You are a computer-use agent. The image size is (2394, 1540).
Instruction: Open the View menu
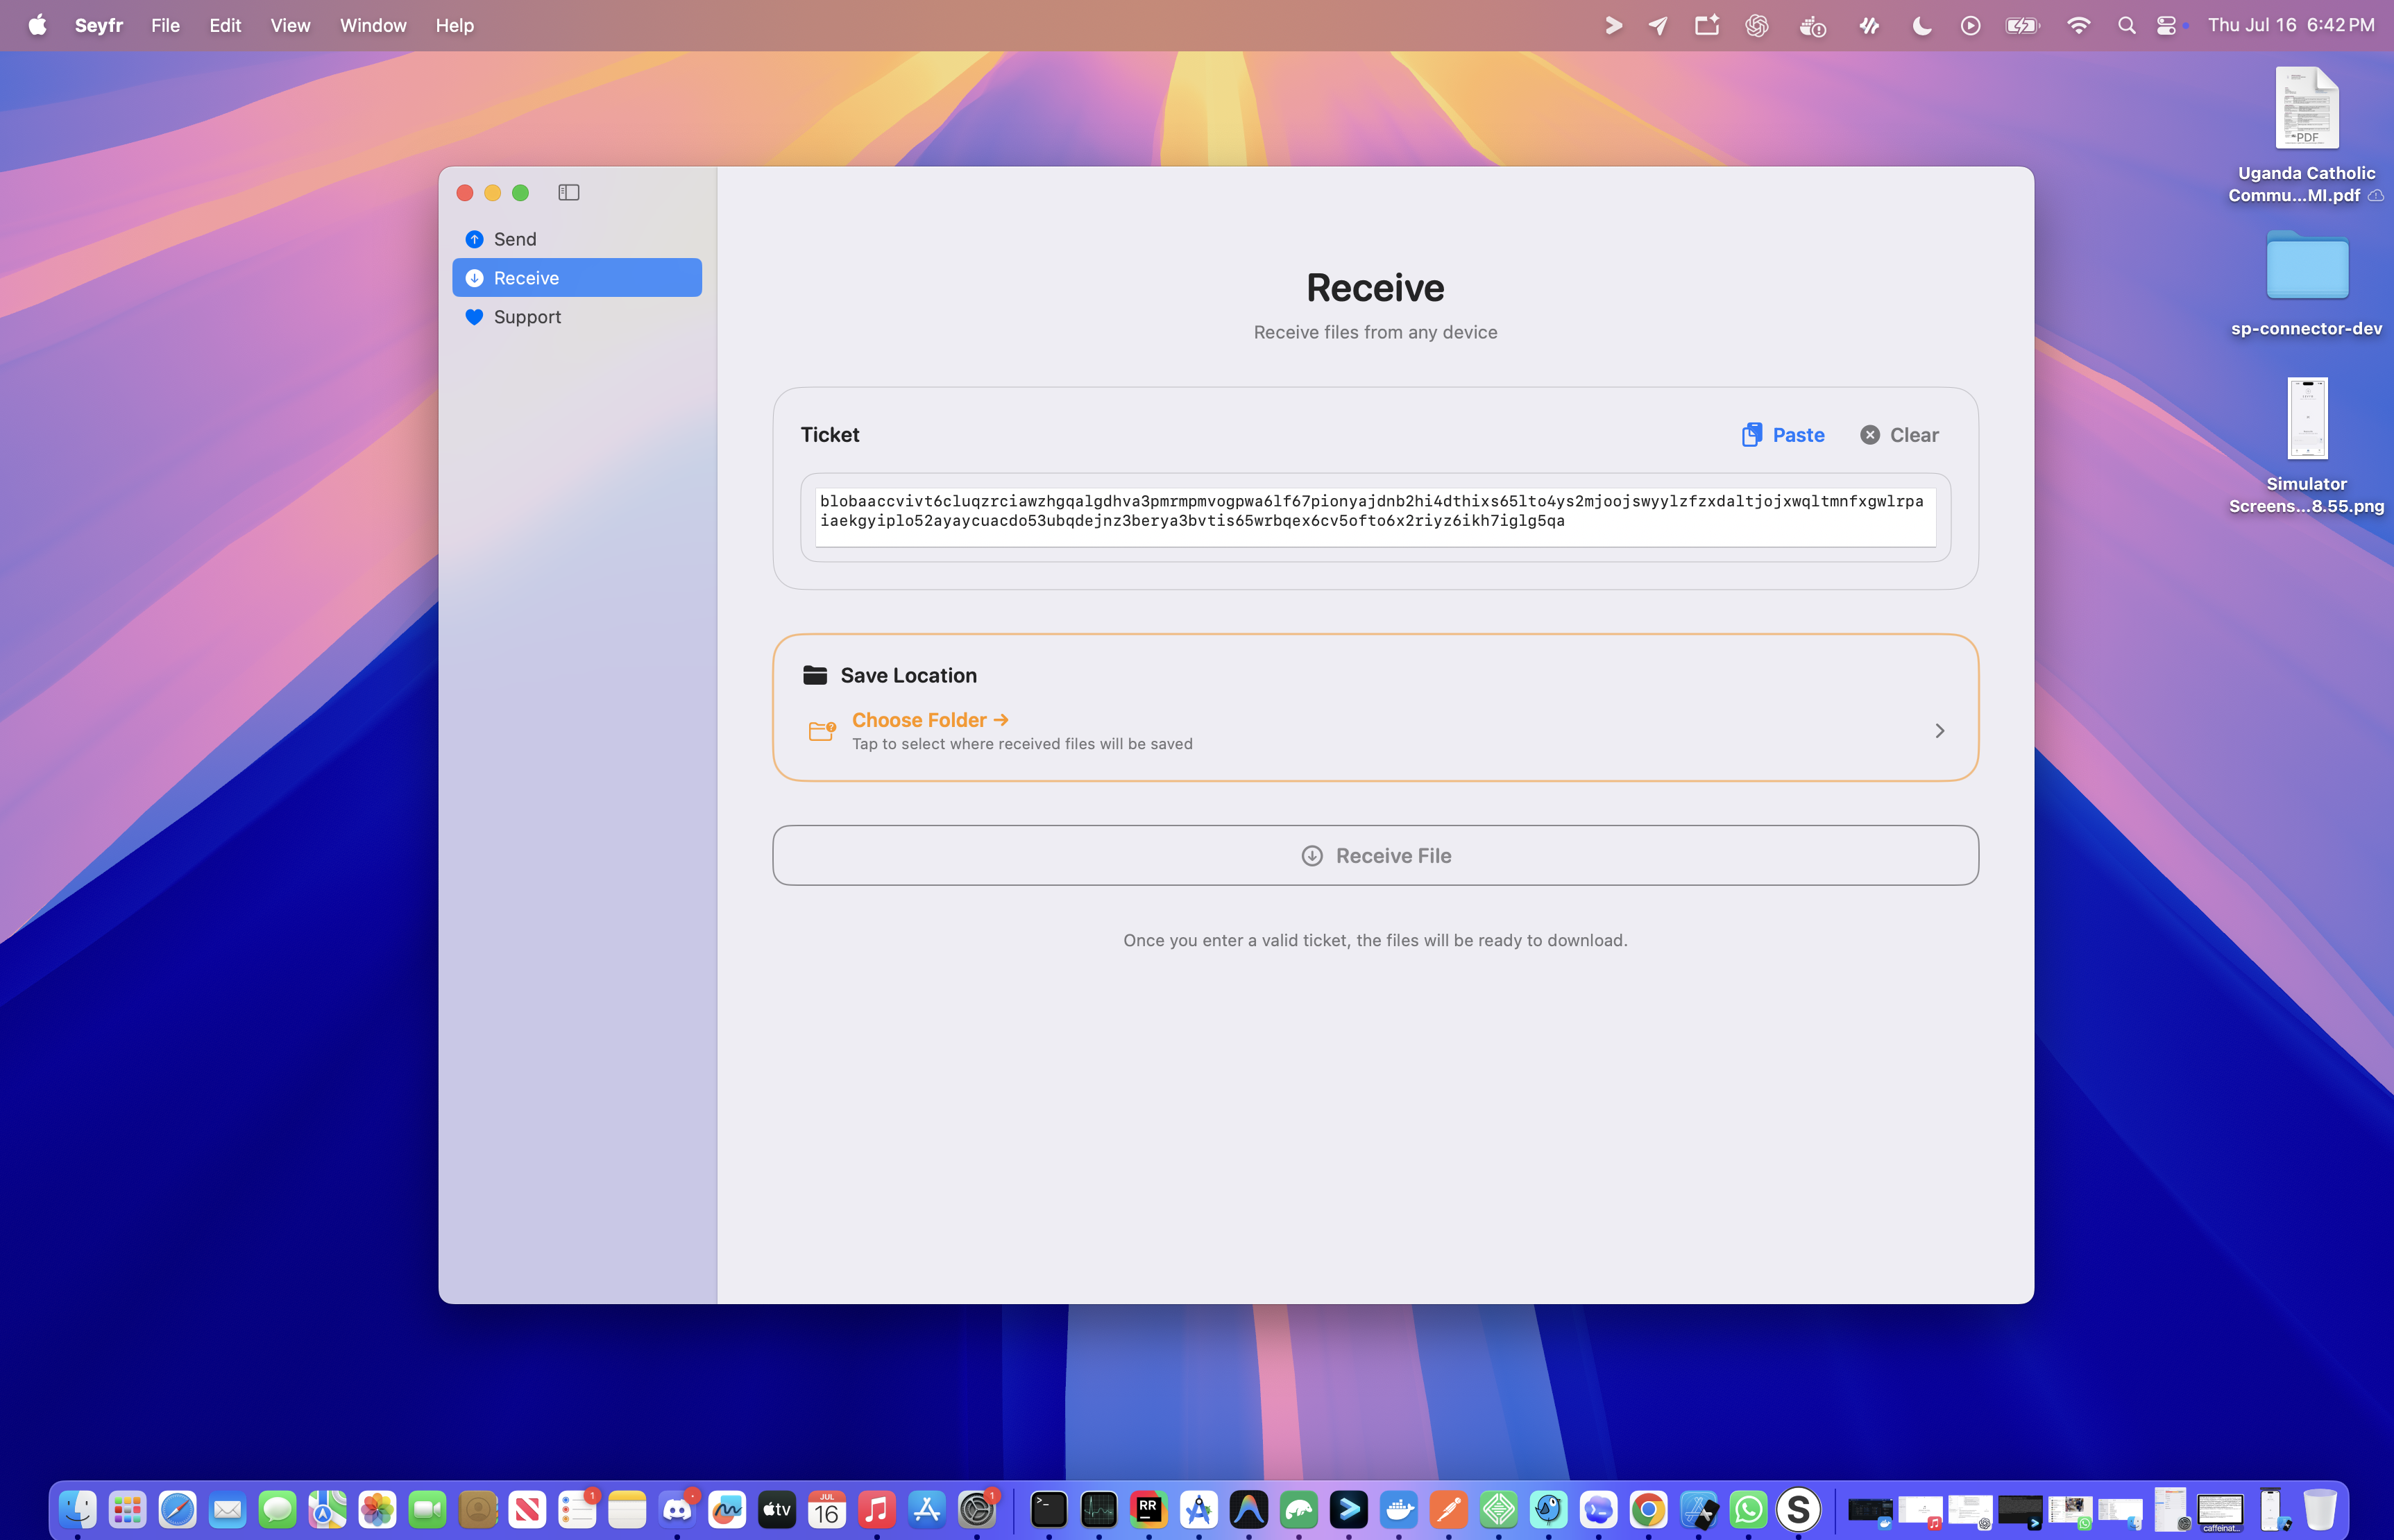tap(290, 25)
